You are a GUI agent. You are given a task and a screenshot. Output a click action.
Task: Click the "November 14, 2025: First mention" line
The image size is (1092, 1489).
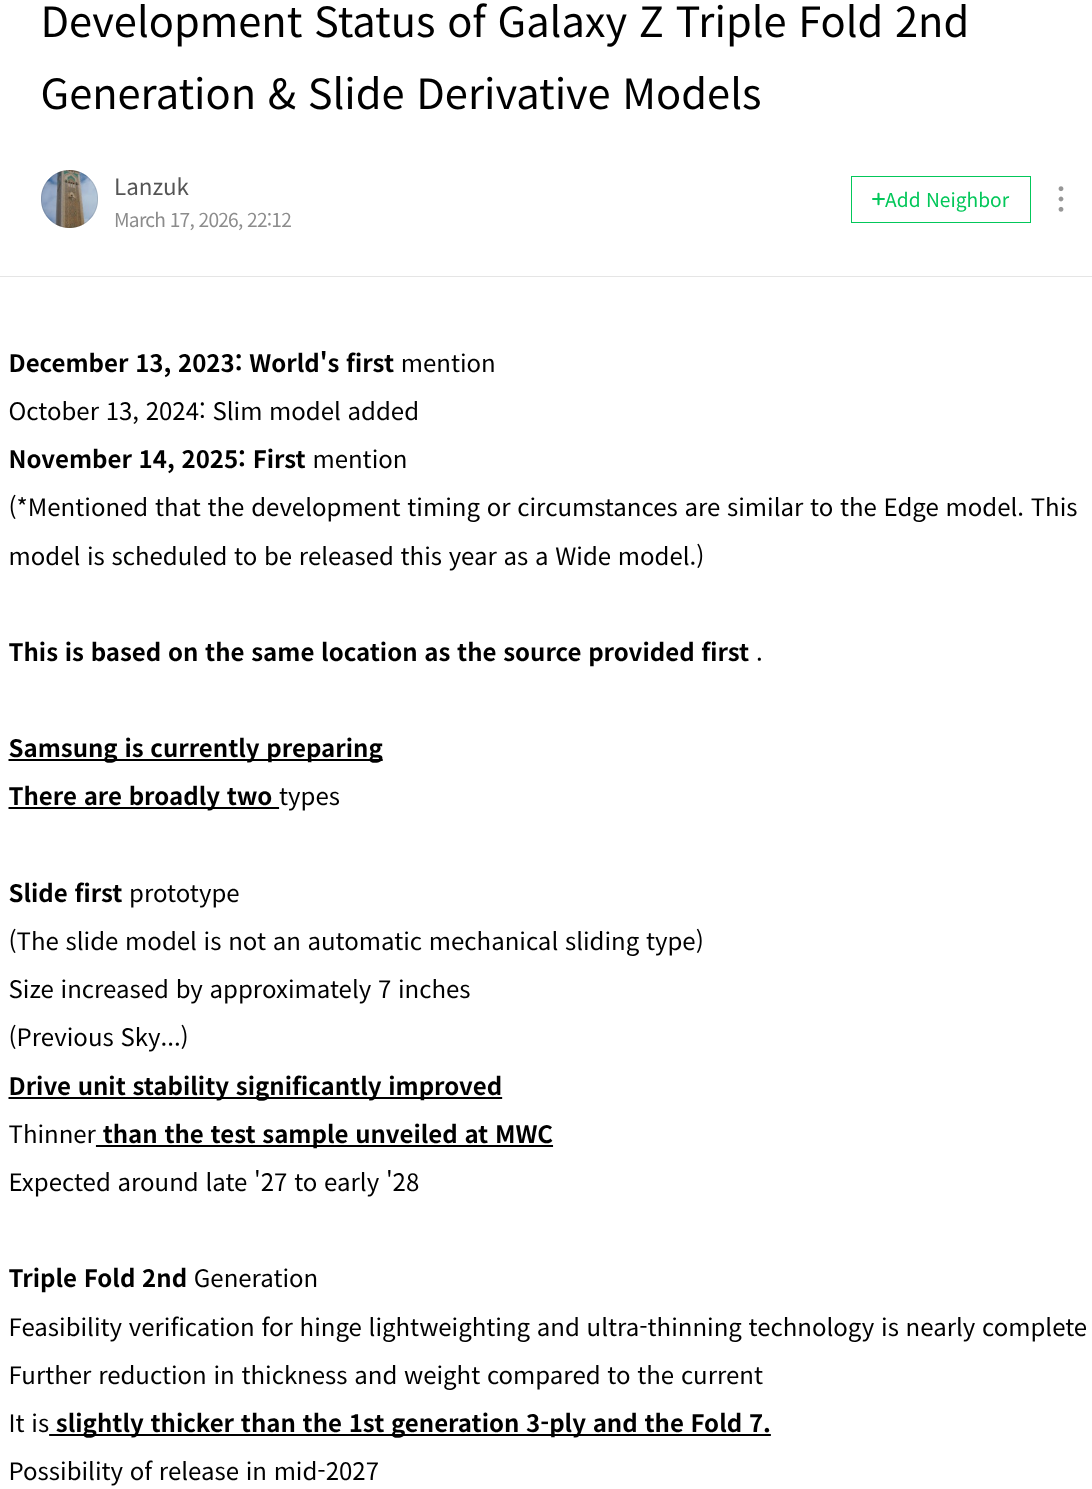(207, 459)
